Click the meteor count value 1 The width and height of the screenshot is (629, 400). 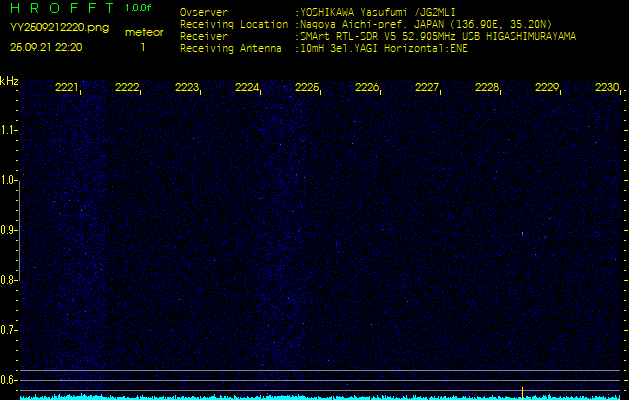[143, 47]
